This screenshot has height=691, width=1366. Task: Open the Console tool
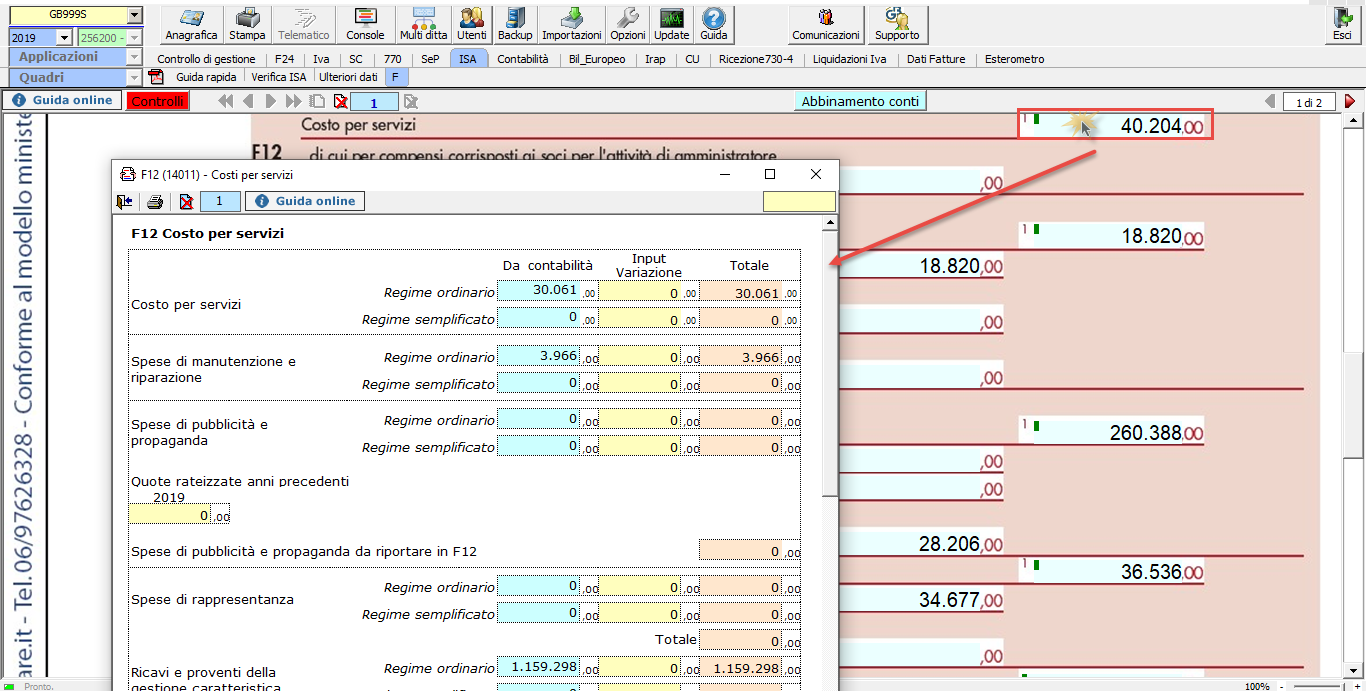coord(365,23)
